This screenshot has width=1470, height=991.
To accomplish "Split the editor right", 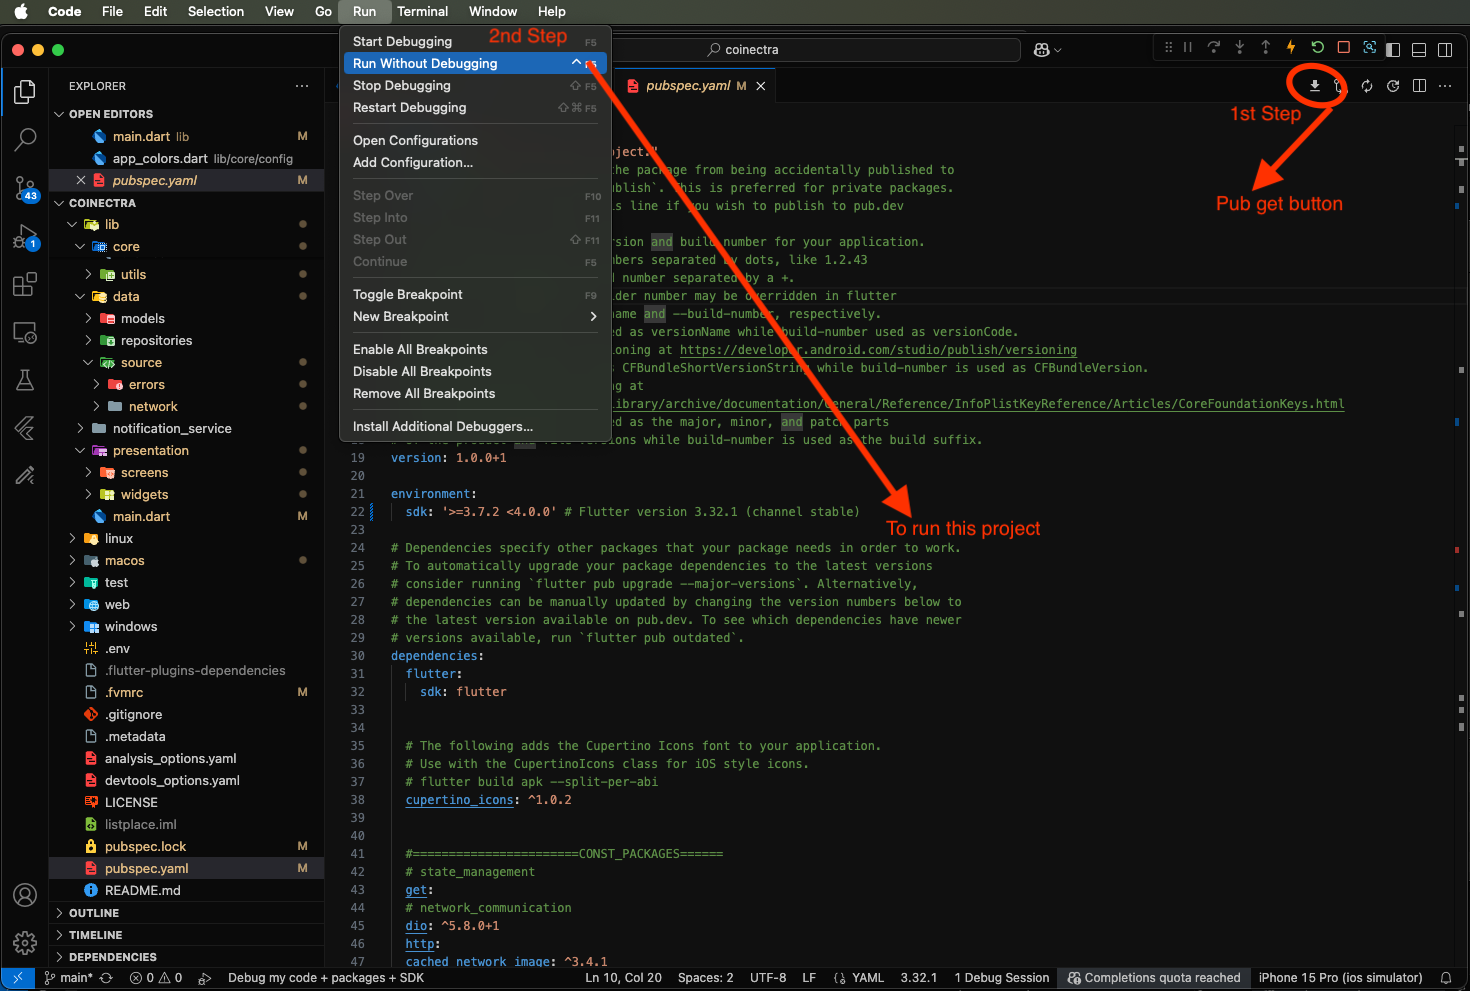I will point(1419,86).
